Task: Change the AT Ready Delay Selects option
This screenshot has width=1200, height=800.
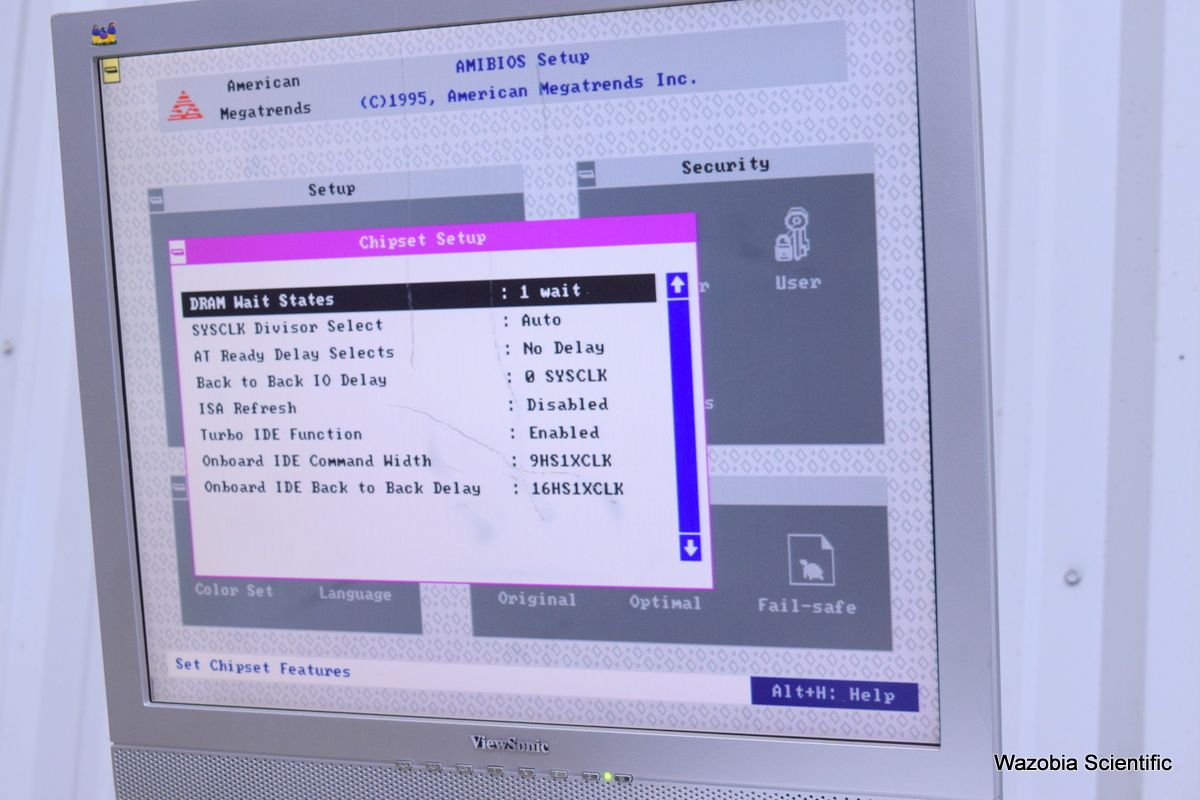Action: (563, 348)
